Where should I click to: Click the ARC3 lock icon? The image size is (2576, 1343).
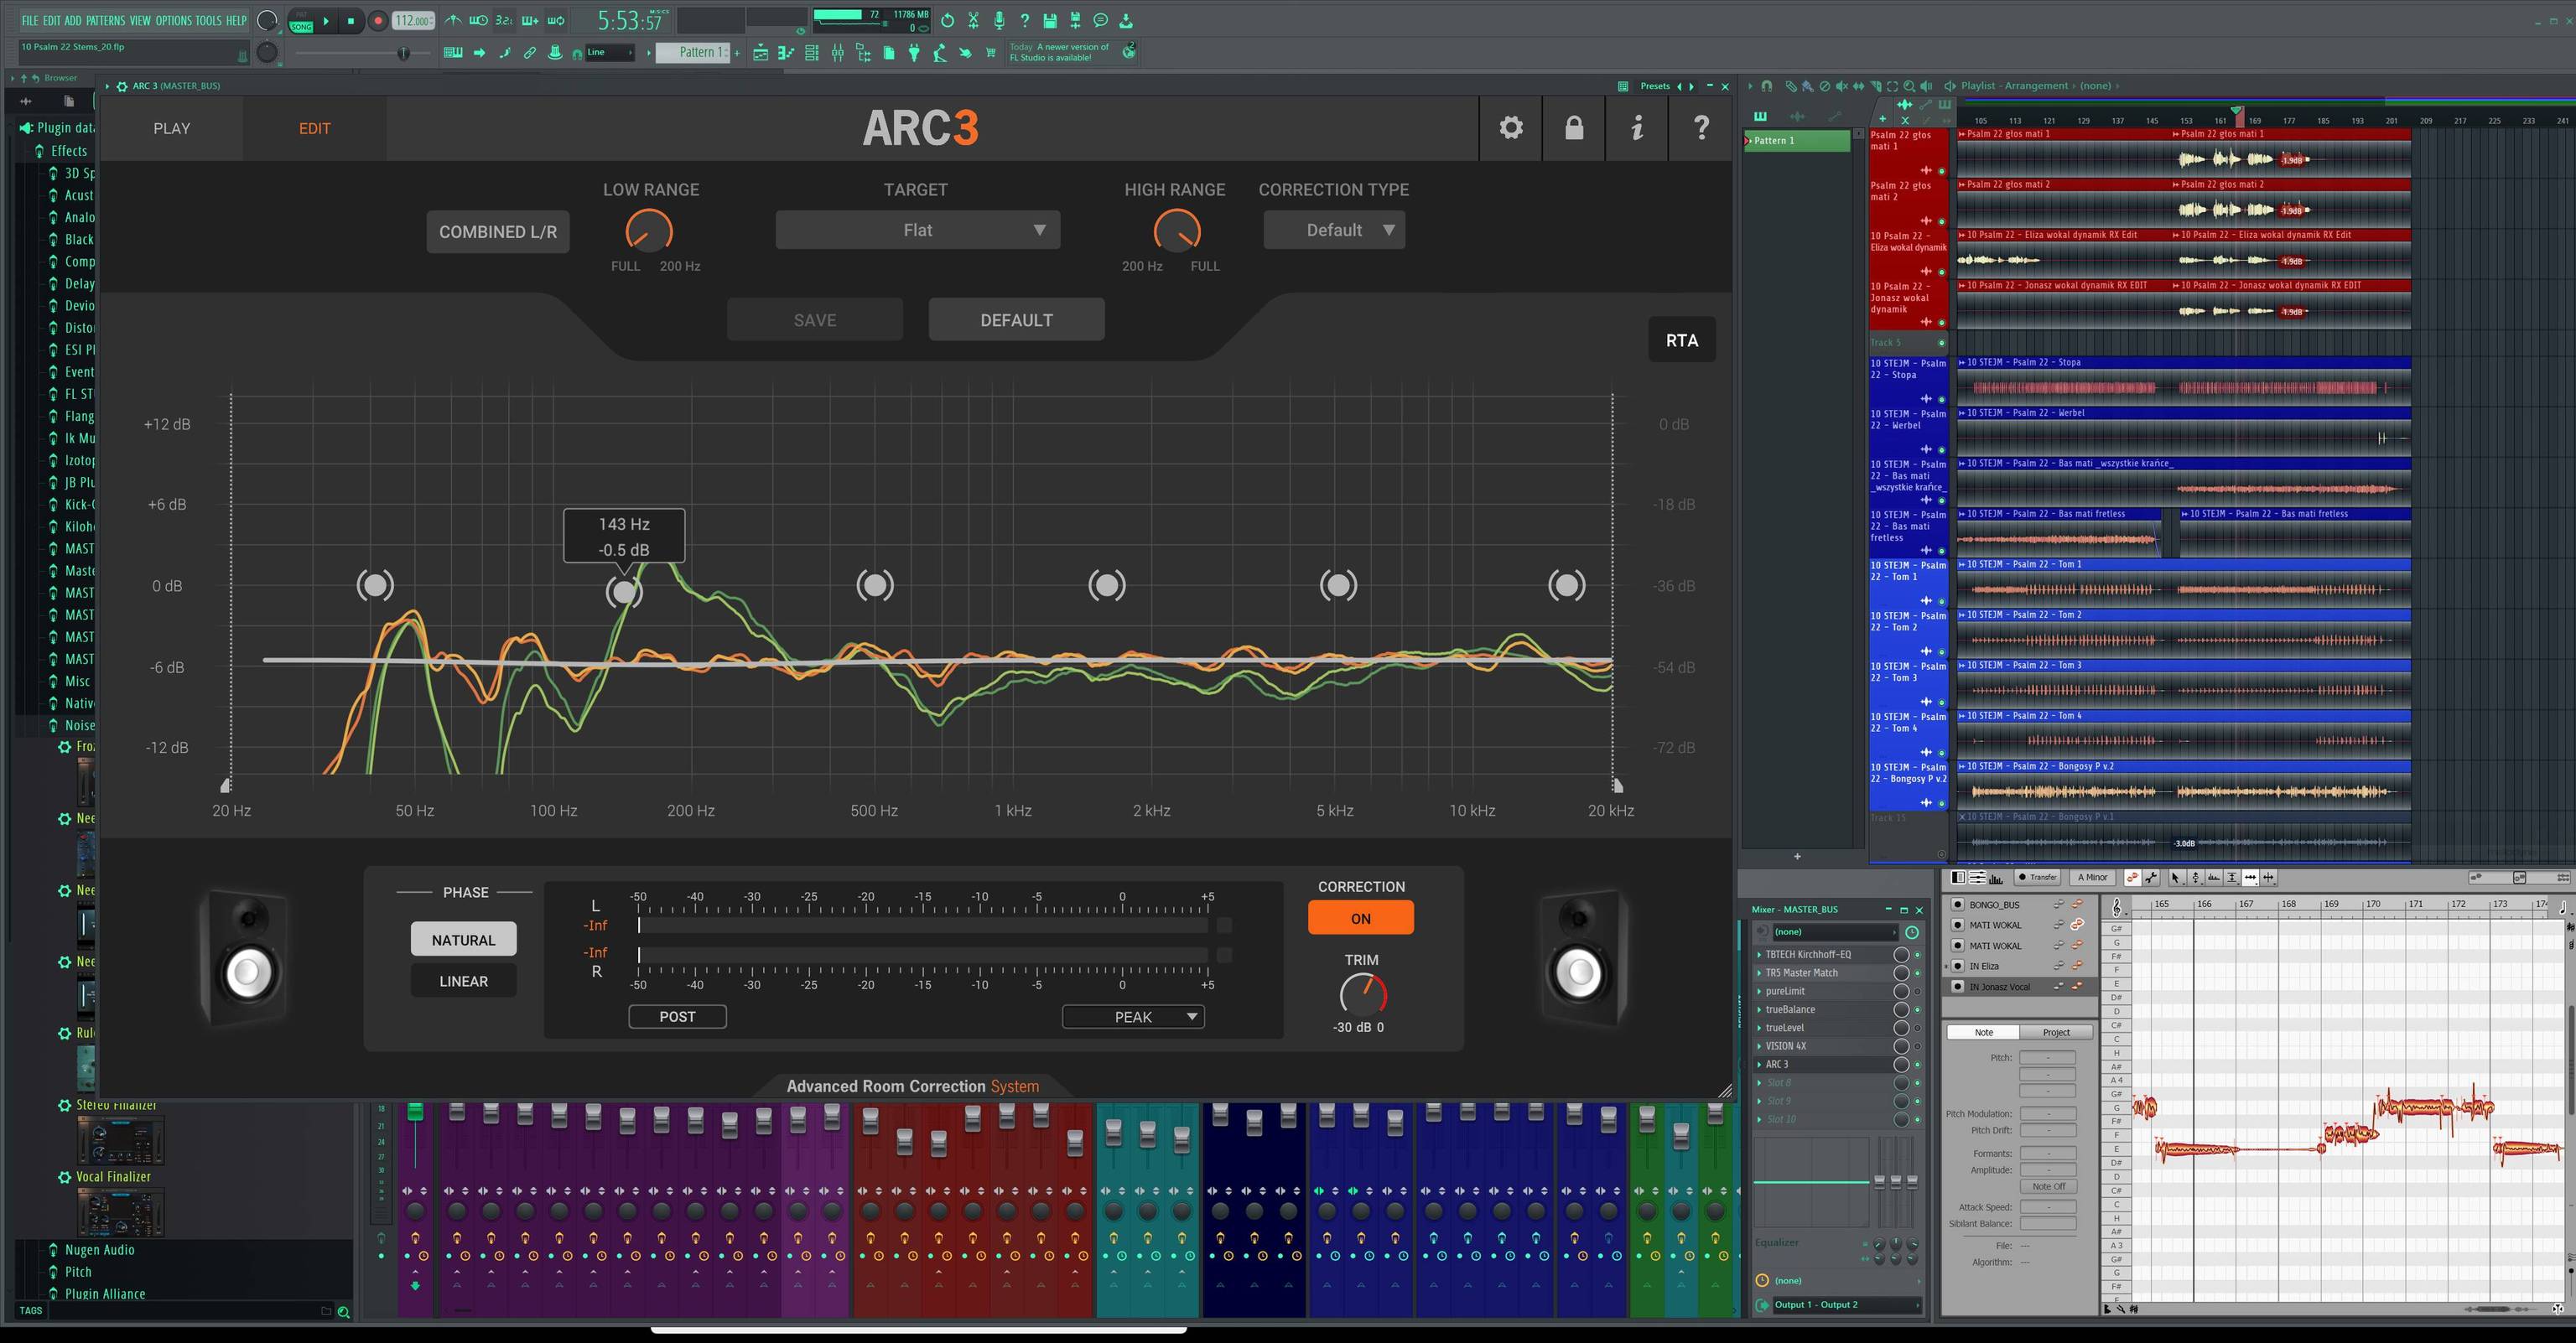click(1574, 128)
